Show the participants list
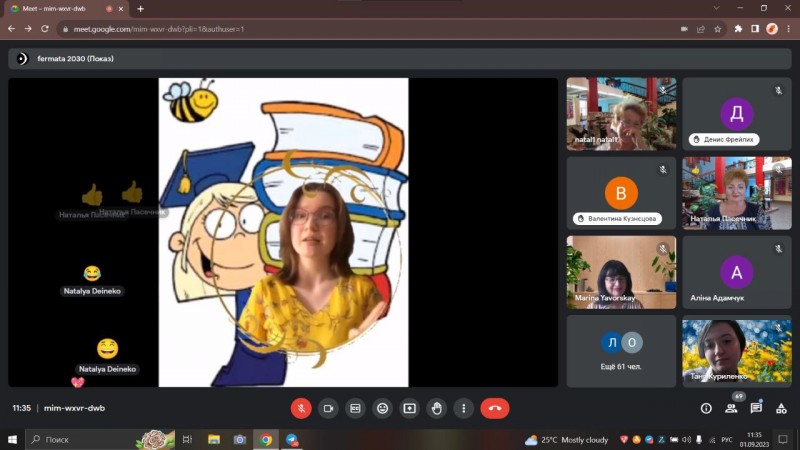The width and height of the screenshot is (800, 450). (x=731, y=408)
